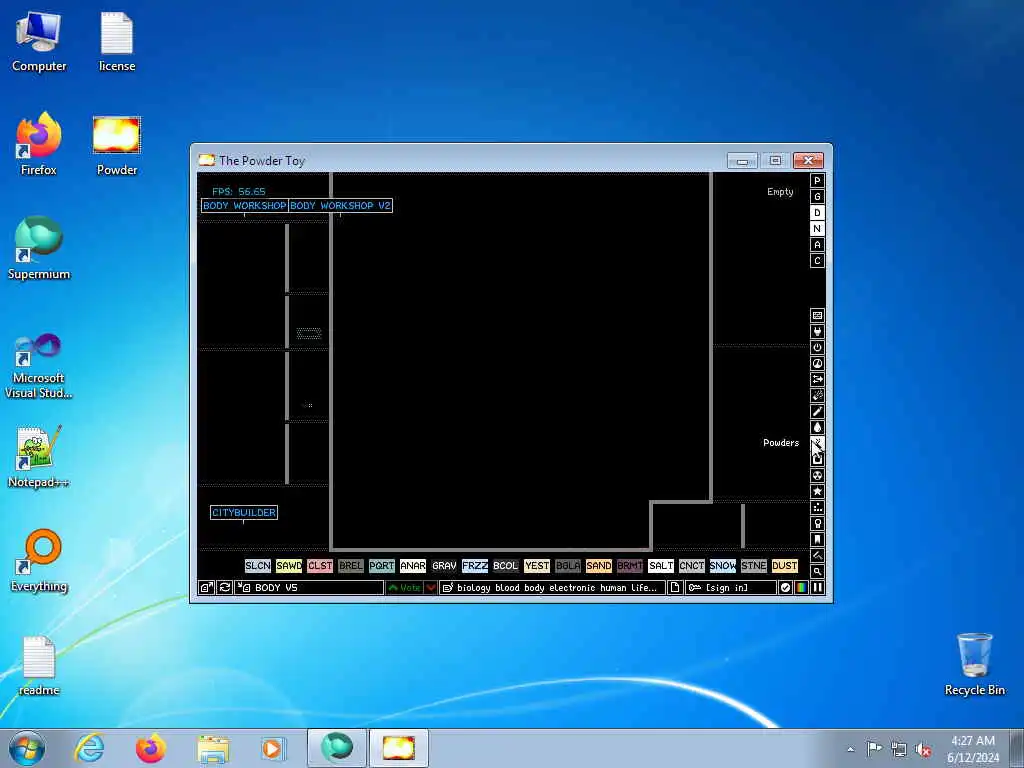Show hidden system tray icons
Image resolution: width=1024 pixels, height=768 pixels.
850,749
